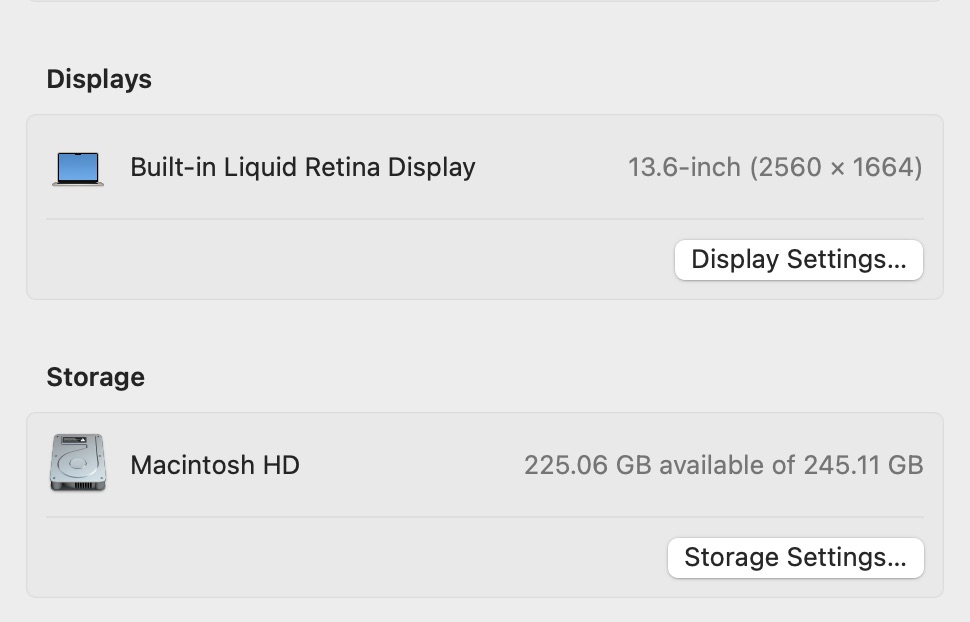Open Display Settings
The image size is (970, 622).
click(798, 259)
